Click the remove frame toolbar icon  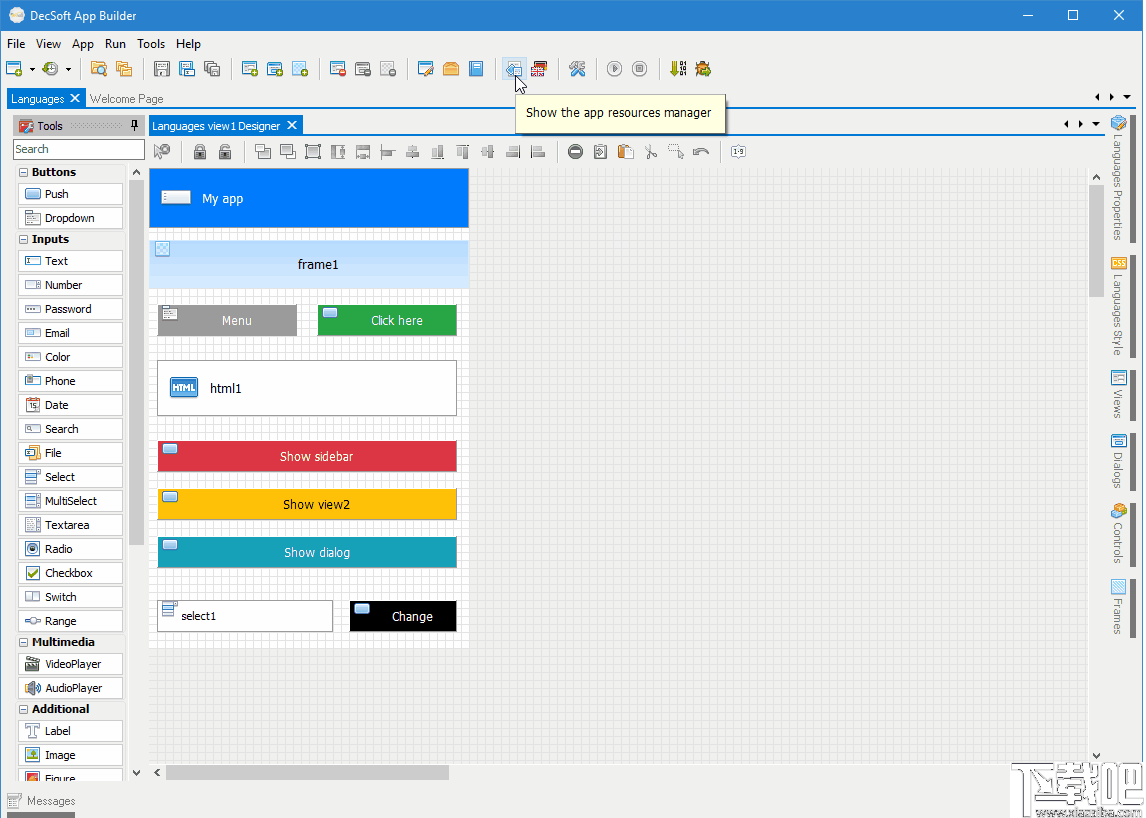388,69
